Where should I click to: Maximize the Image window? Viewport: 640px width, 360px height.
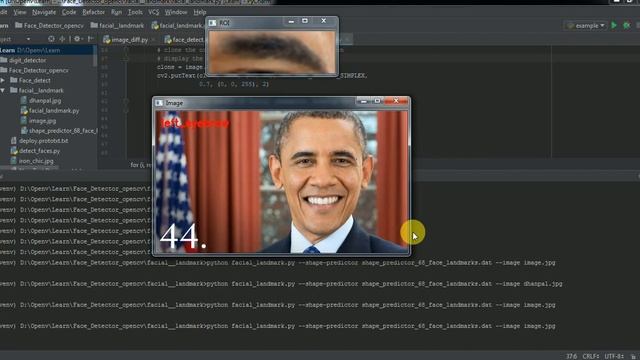pyautogui.click(x=378, y=101)
